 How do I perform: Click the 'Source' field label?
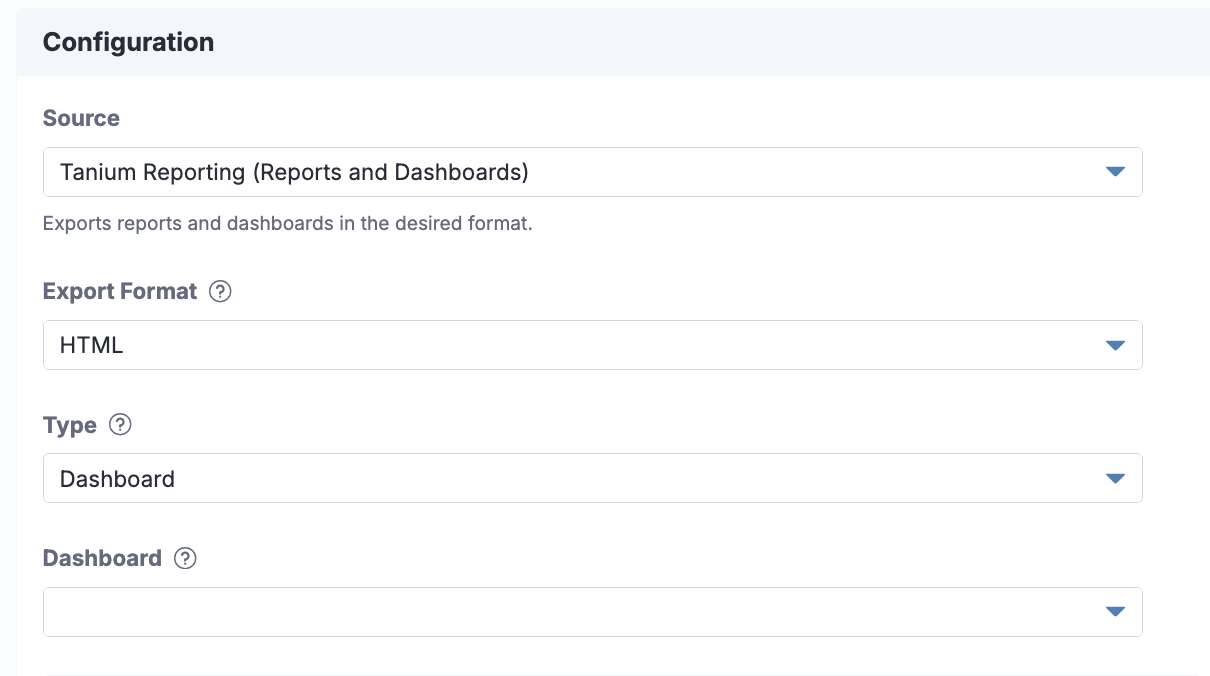(x=81, y=118)
